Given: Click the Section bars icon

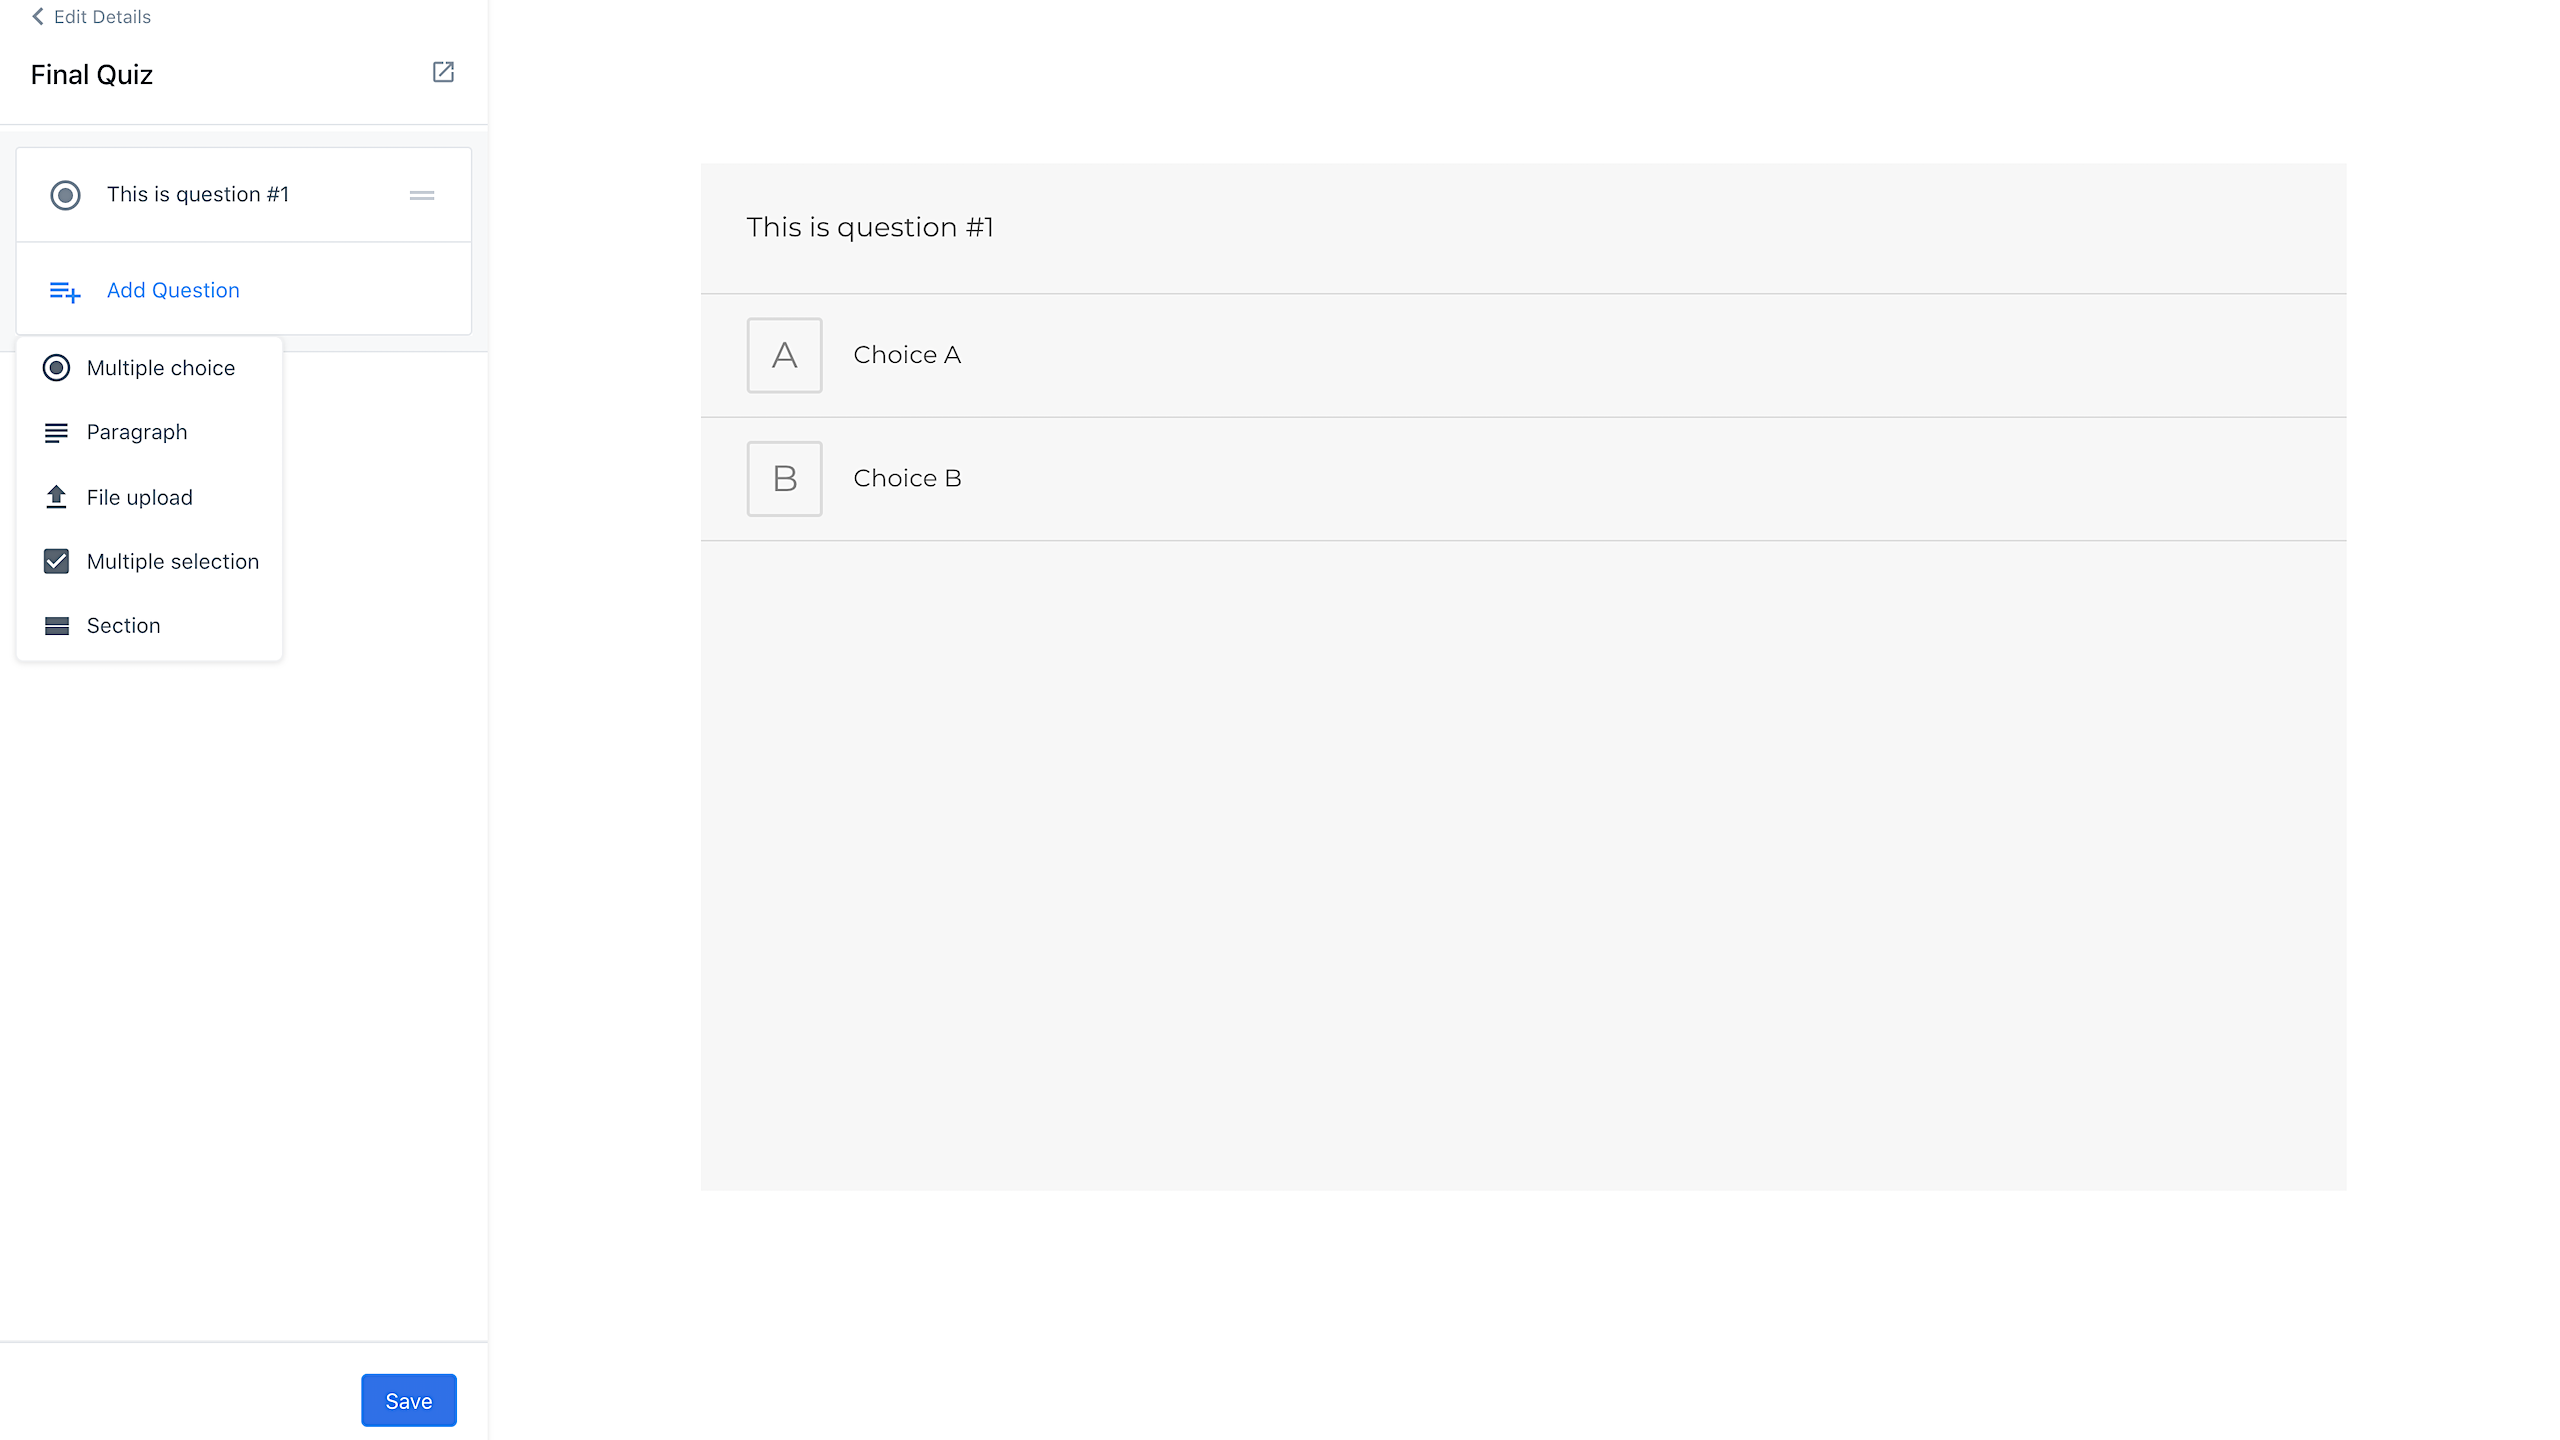Looking at the screenshot, I should point(57,626).
